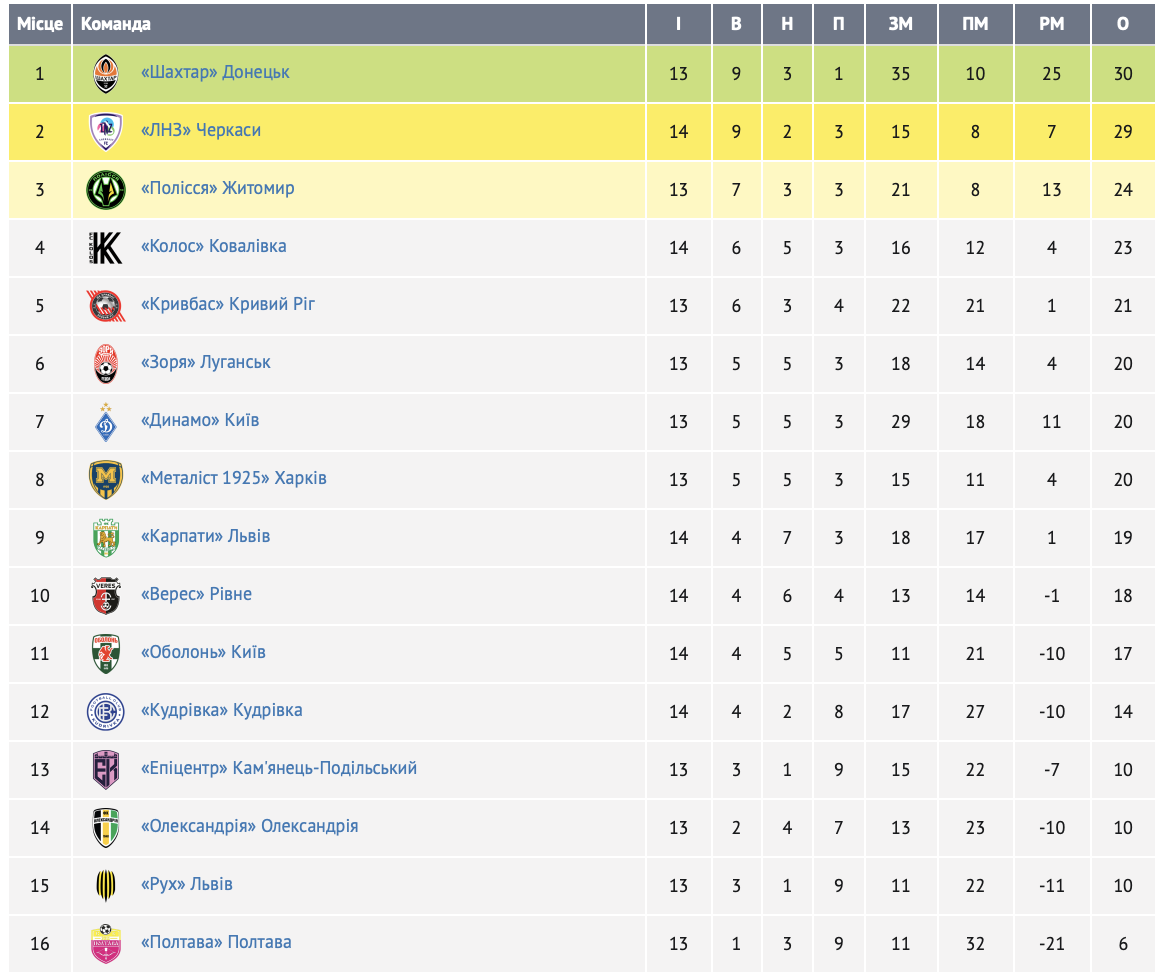The image size is (1162, 980).
Task: Open «Епіцентр» Кам'янець-Подільський team link
Action: 279,769
